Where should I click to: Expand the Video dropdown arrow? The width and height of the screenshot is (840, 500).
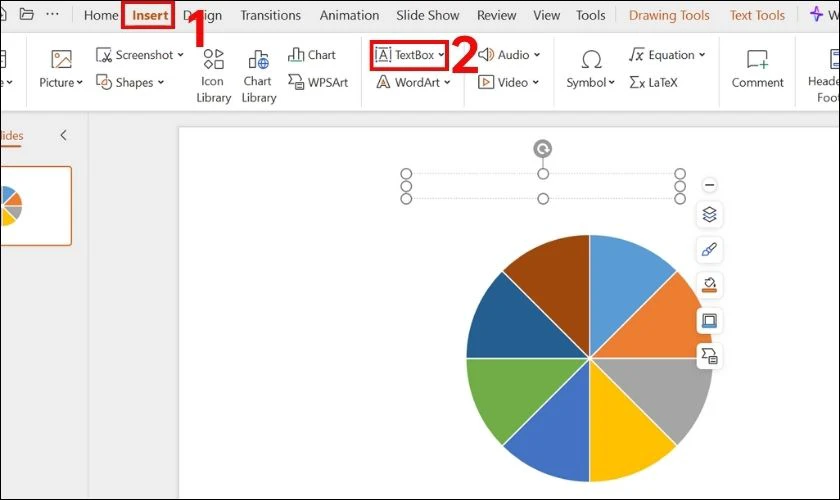[535, 83]
